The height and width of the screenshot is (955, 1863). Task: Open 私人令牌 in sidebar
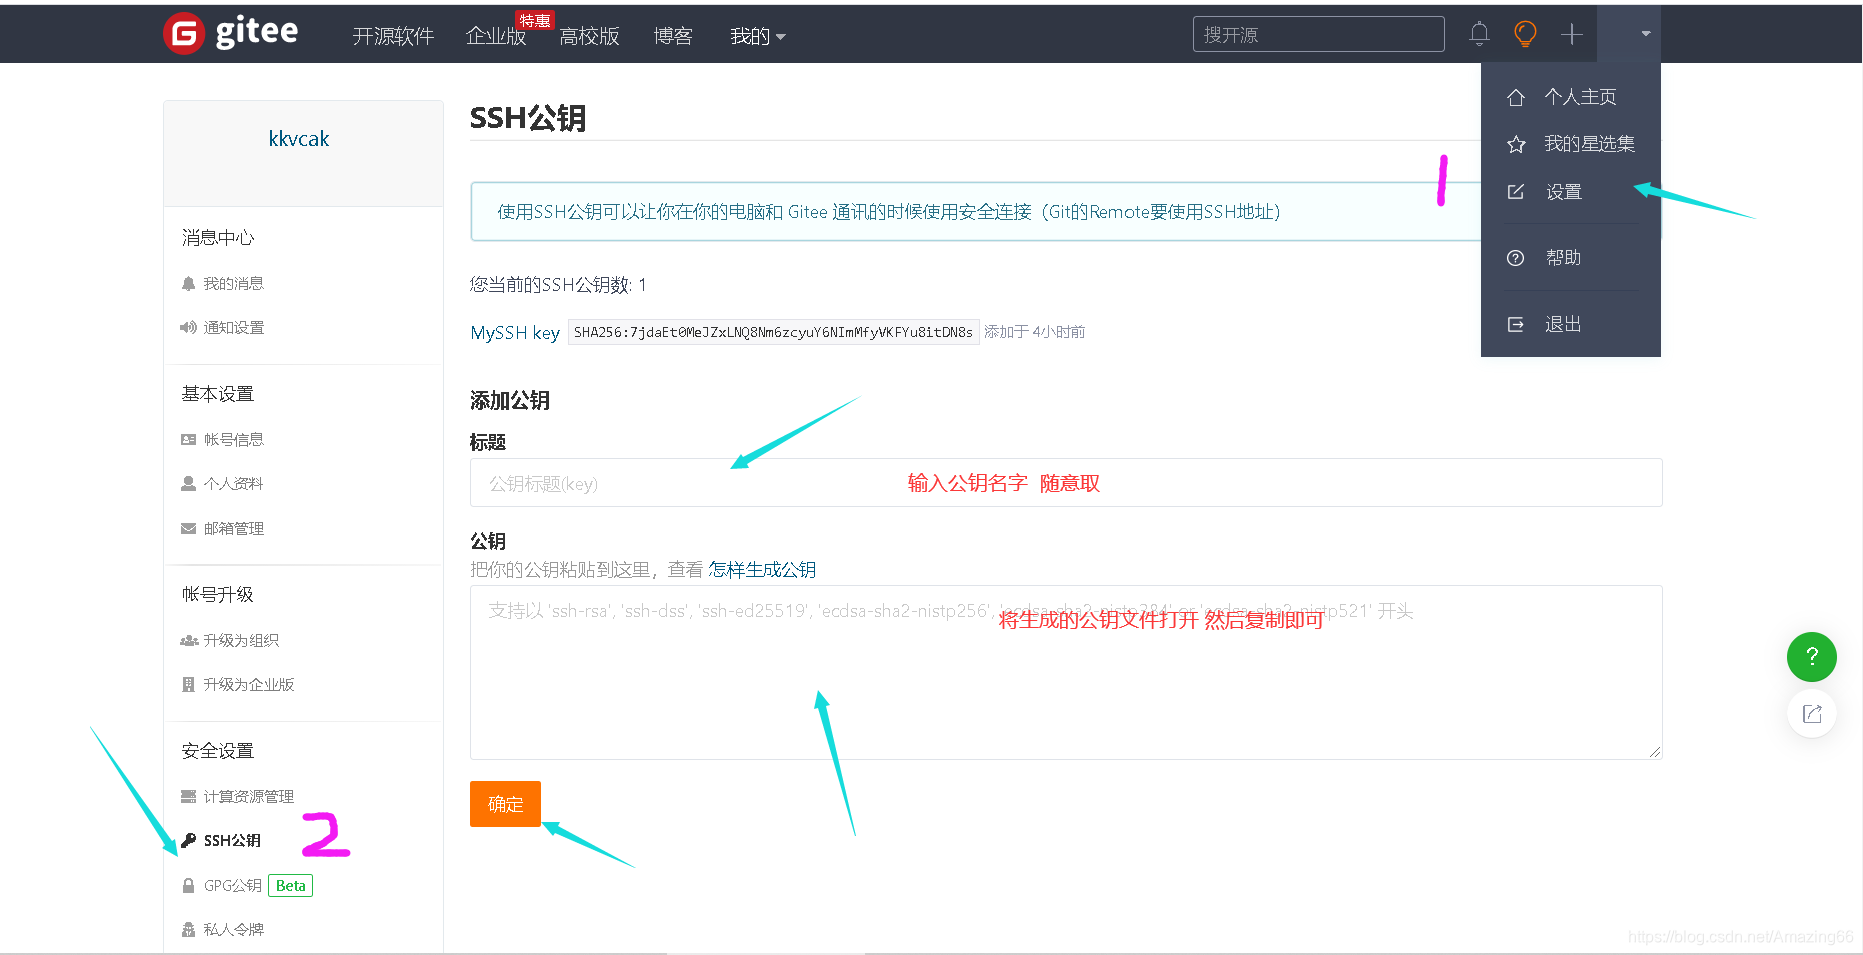[x=233, y=930]
